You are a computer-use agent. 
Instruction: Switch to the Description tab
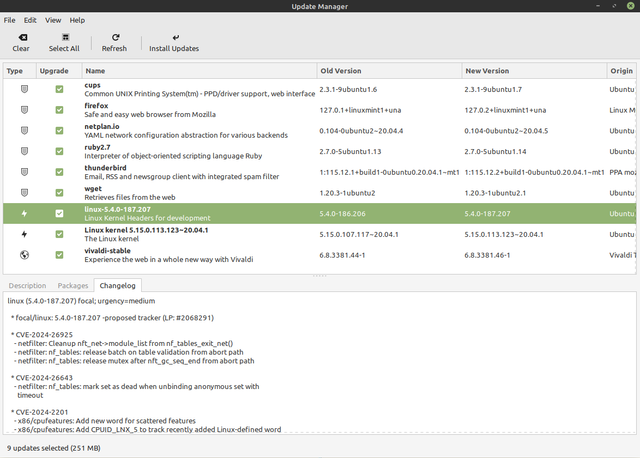[27, 285]
